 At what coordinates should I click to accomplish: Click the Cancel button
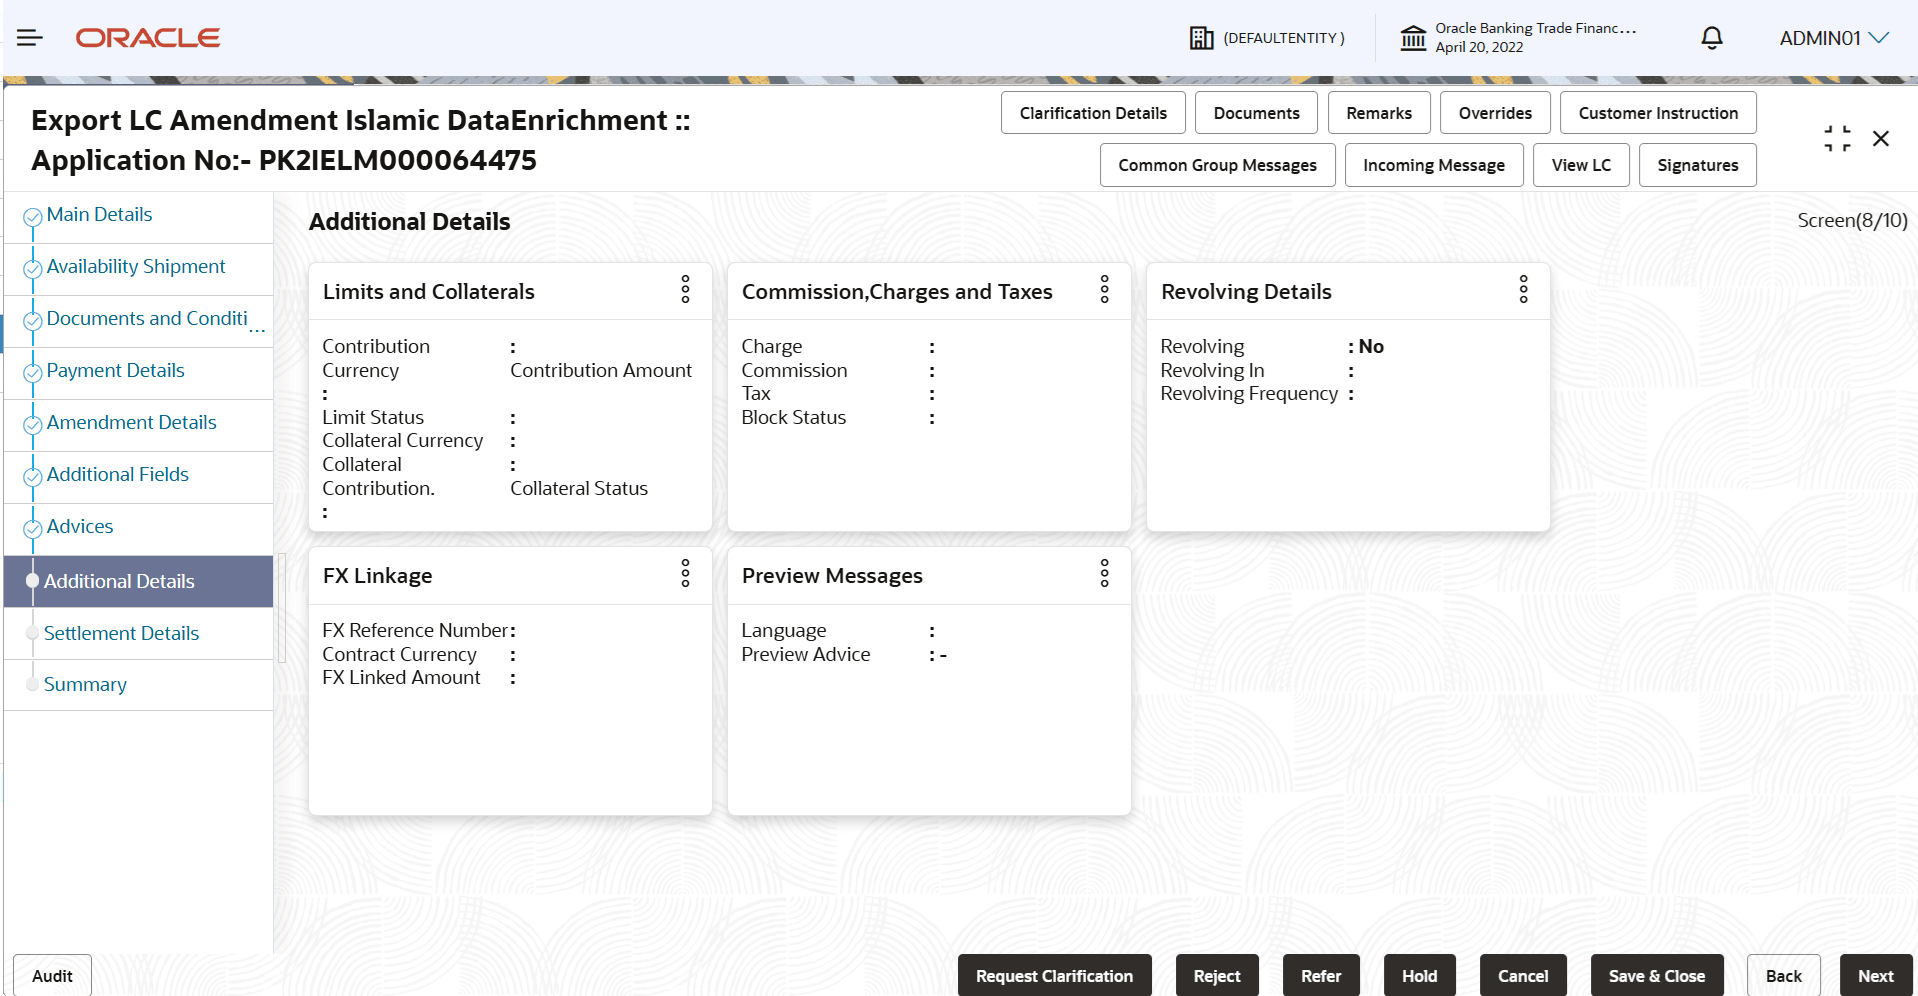tap(1523, 976)
